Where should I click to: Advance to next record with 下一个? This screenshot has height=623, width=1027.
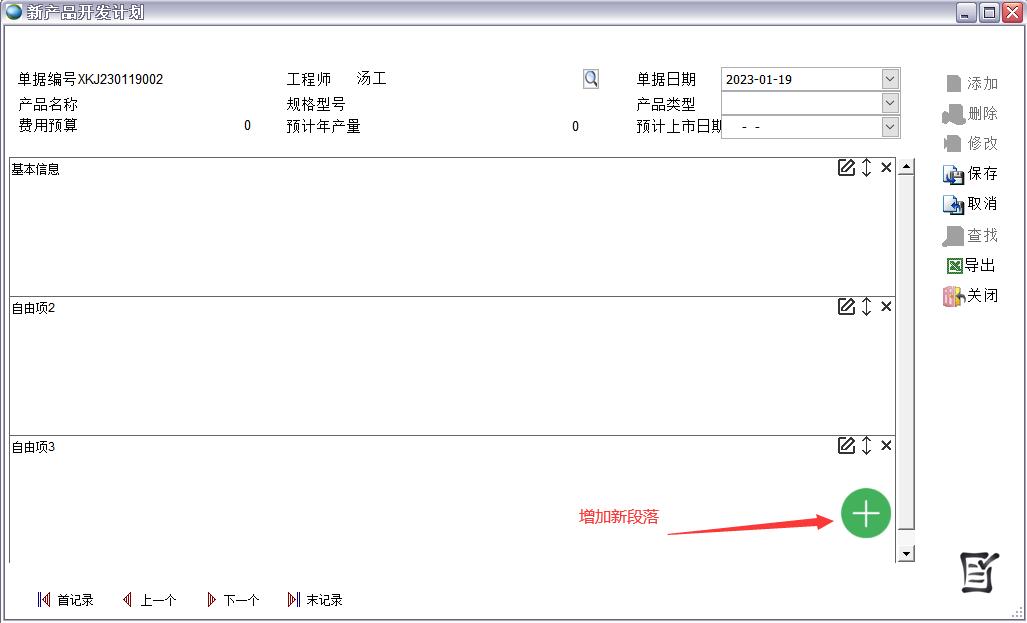coord(232,600)
